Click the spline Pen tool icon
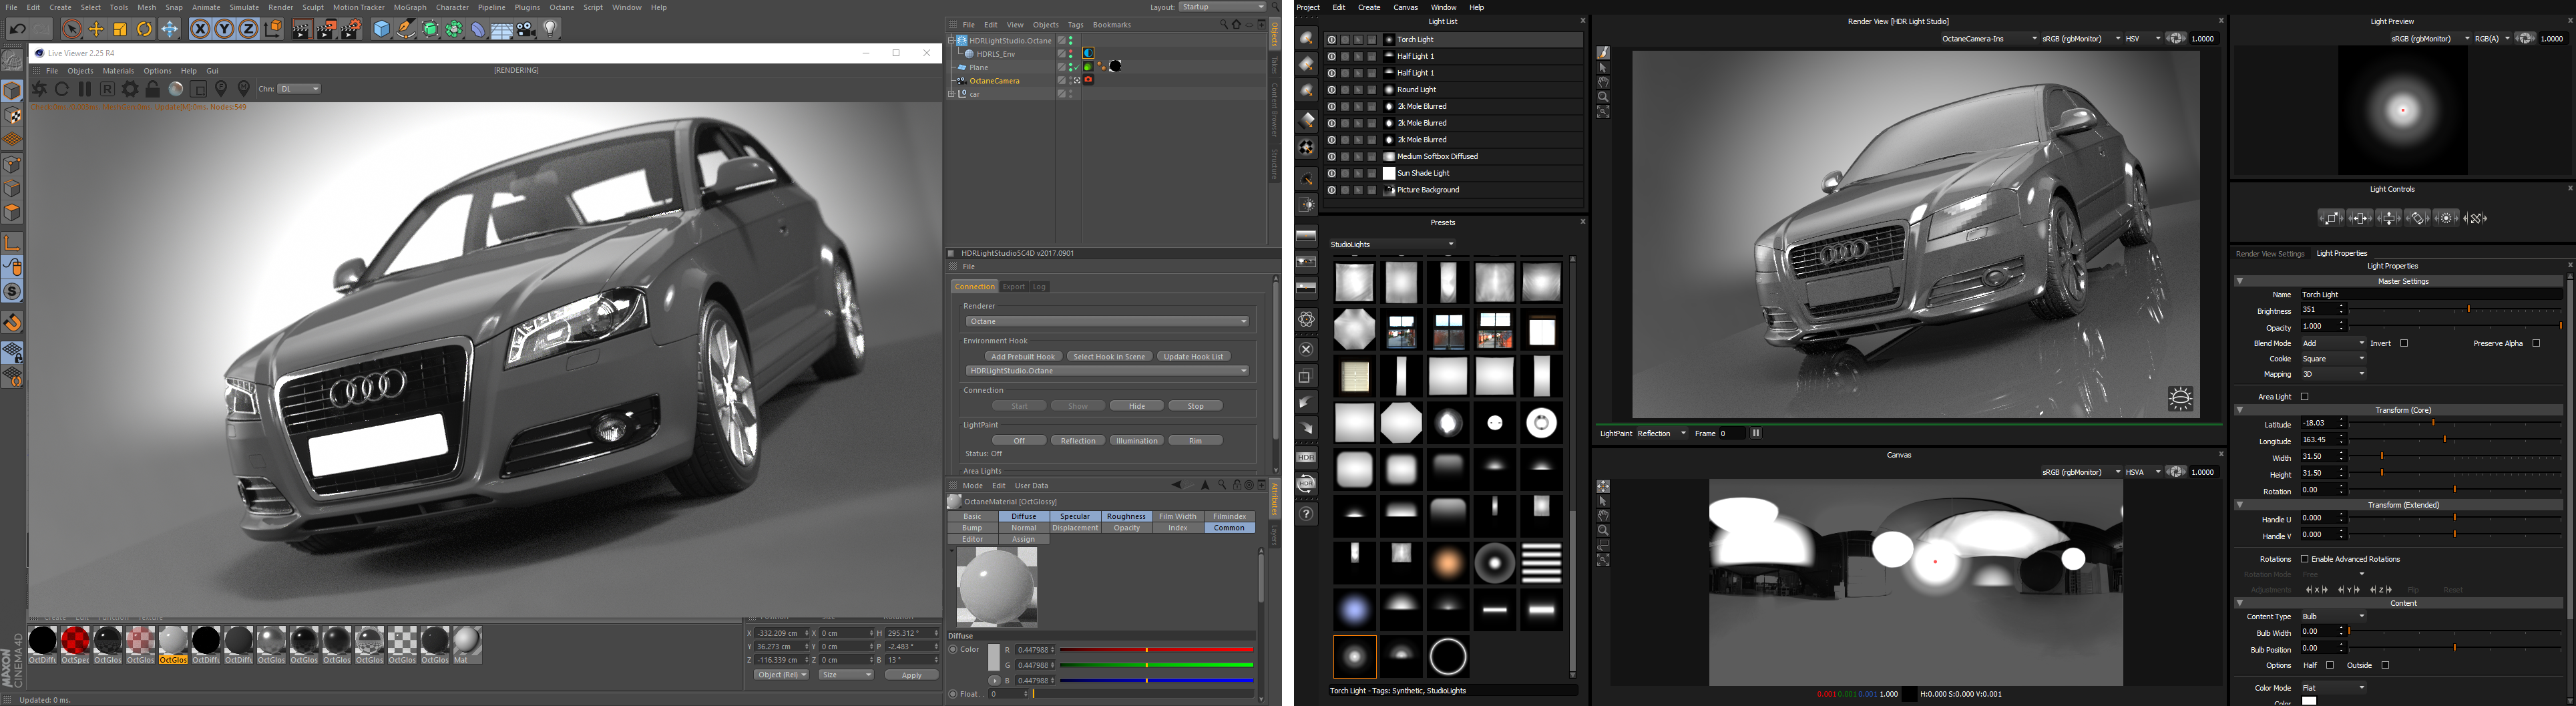The height and width of the screenshot is (706, 2576). [406, 29]
